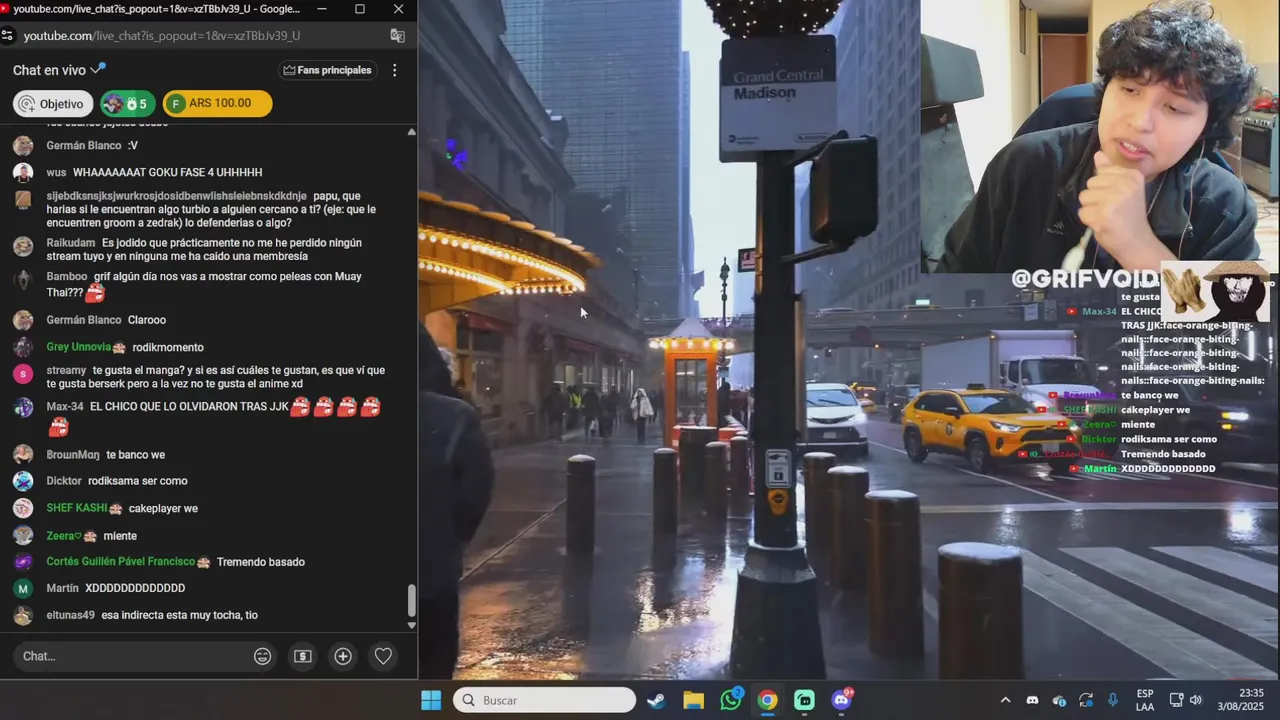1280x720 pixels.
Task: Open the gifted memberships chip showing 5
Action: click(x=127, y=104)
